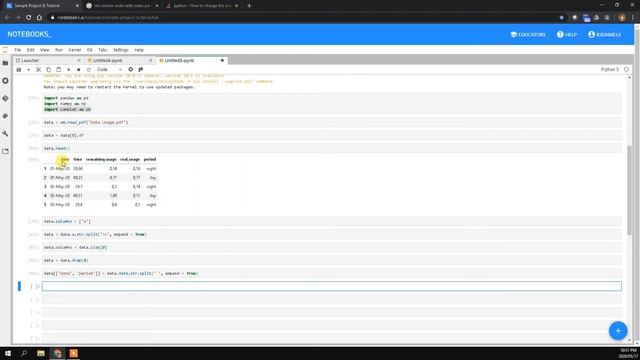Open the wrench property inspector icon
The image size is (640, 360).
click(5, 134)
